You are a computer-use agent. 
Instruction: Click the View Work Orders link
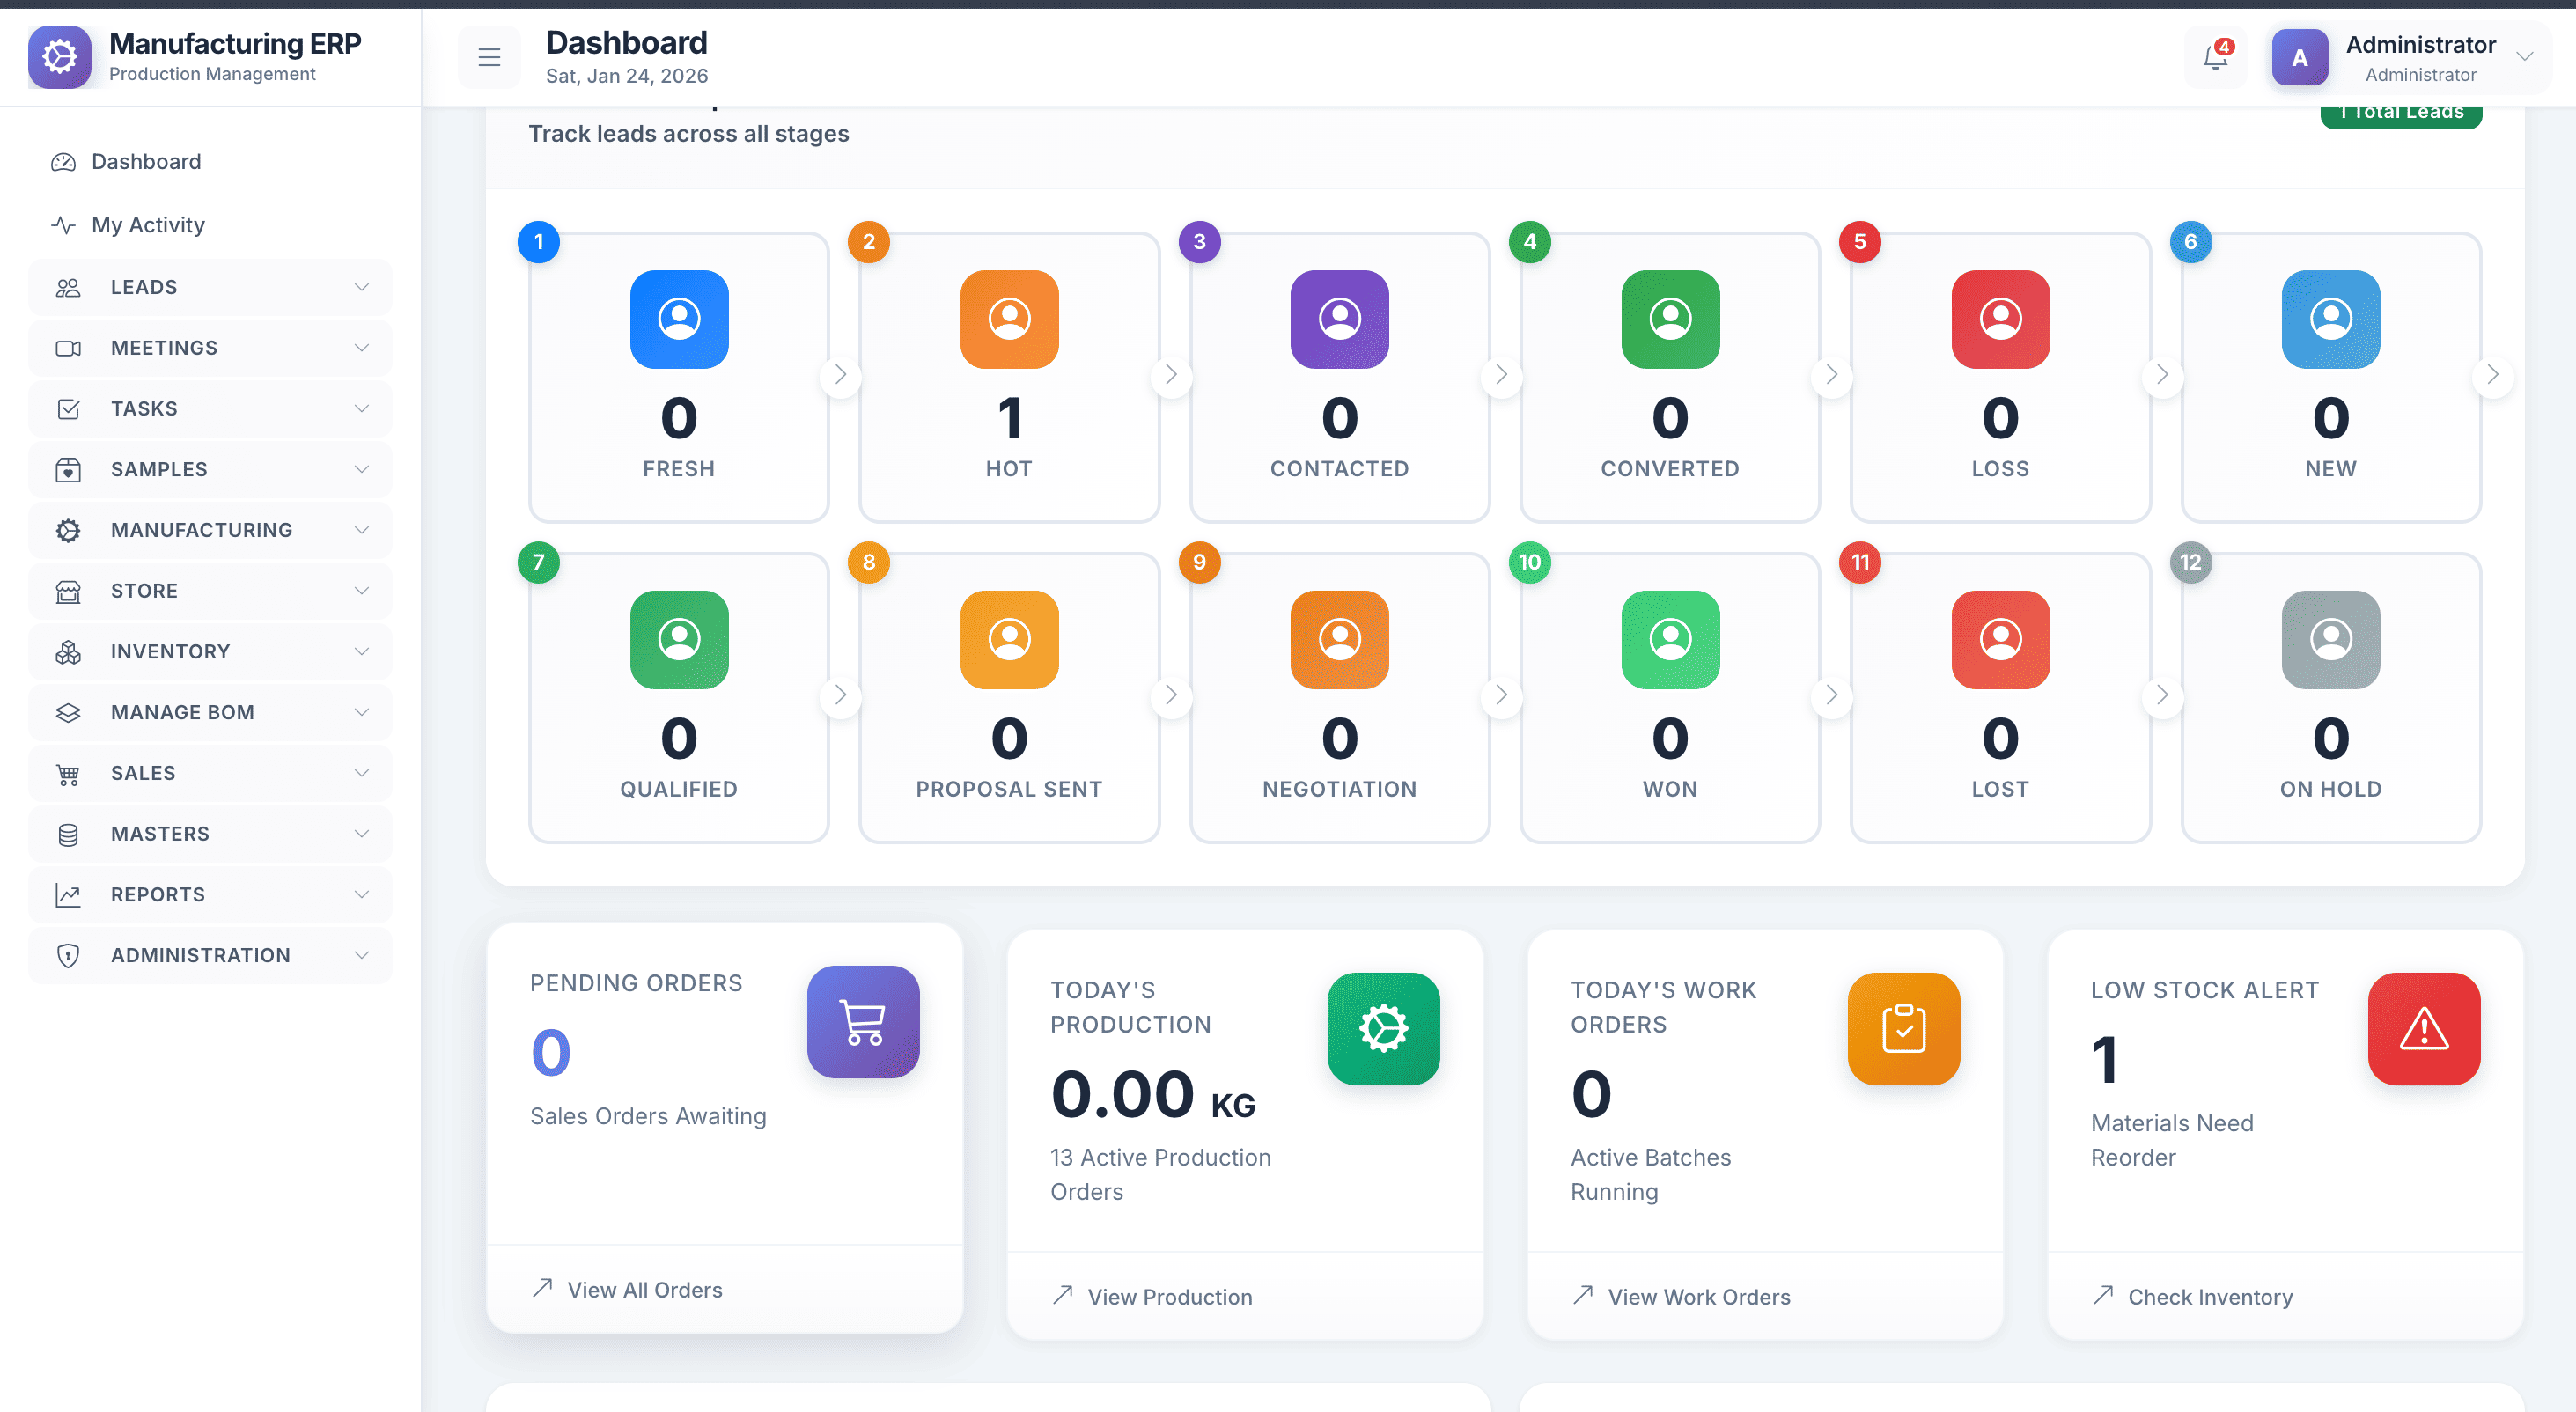coord(1698,1297)
